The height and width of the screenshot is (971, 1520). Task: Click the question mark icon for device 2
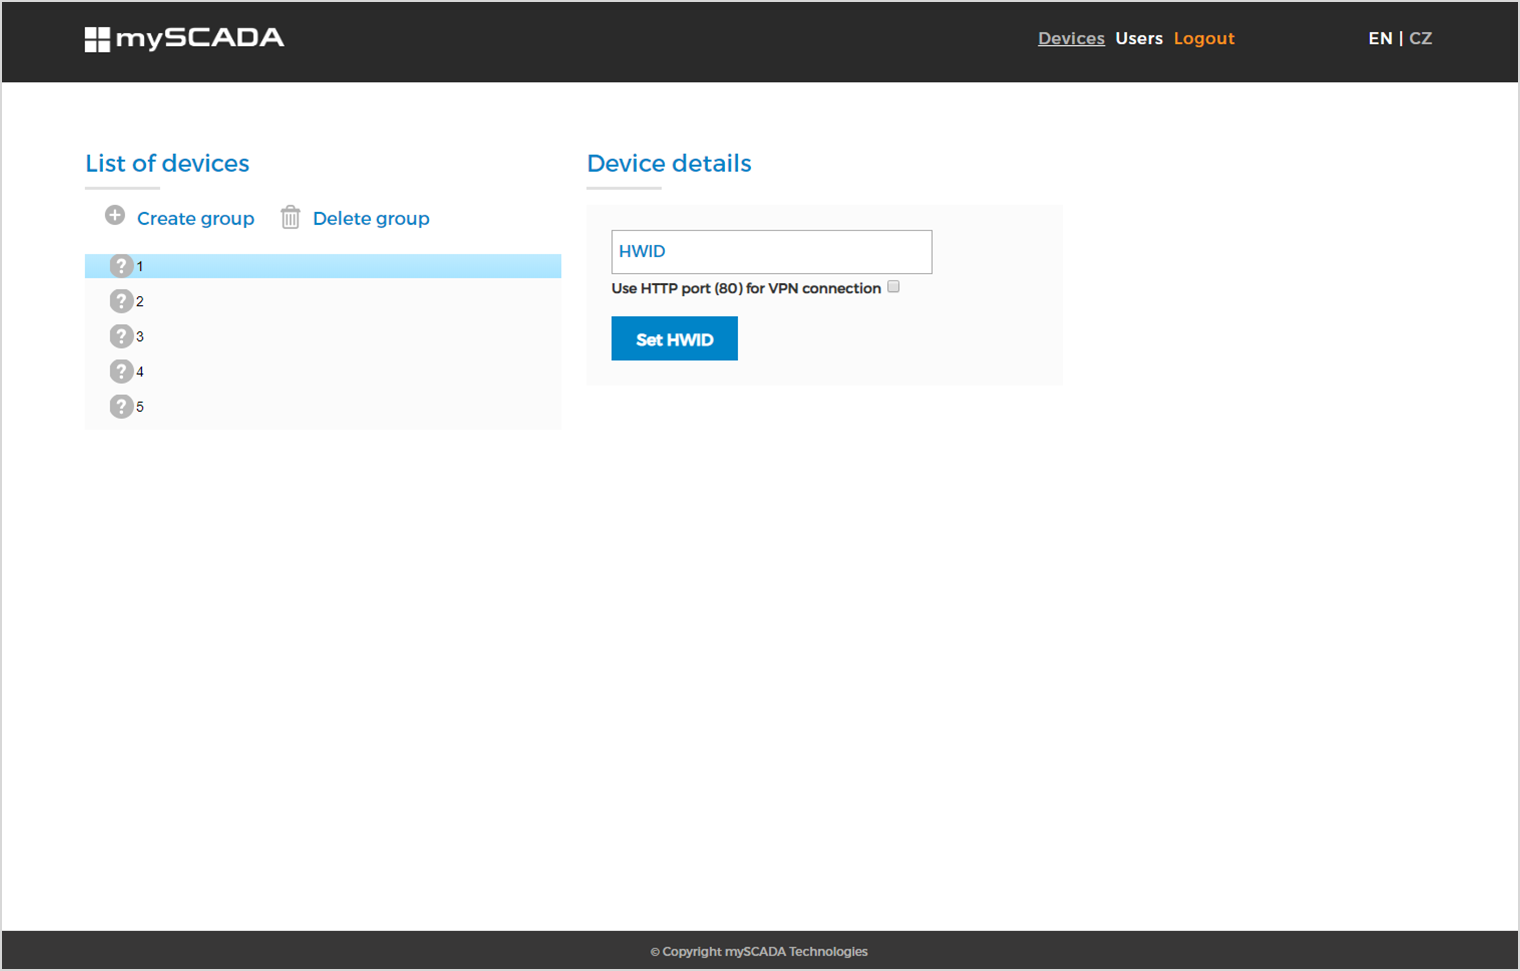(121, 301)
